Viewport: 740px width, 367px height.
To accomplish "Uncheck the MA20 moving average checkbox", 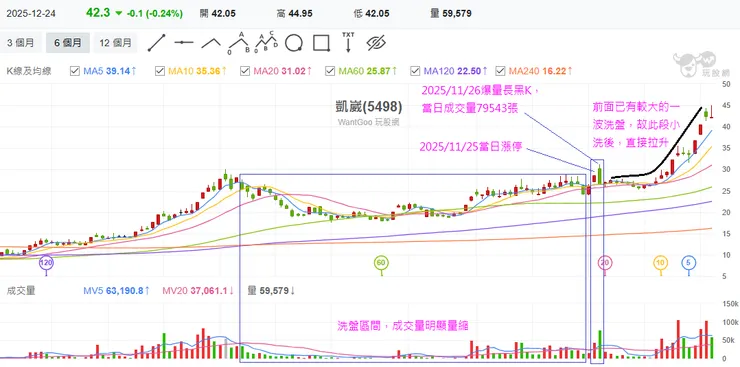I will 244,71.
